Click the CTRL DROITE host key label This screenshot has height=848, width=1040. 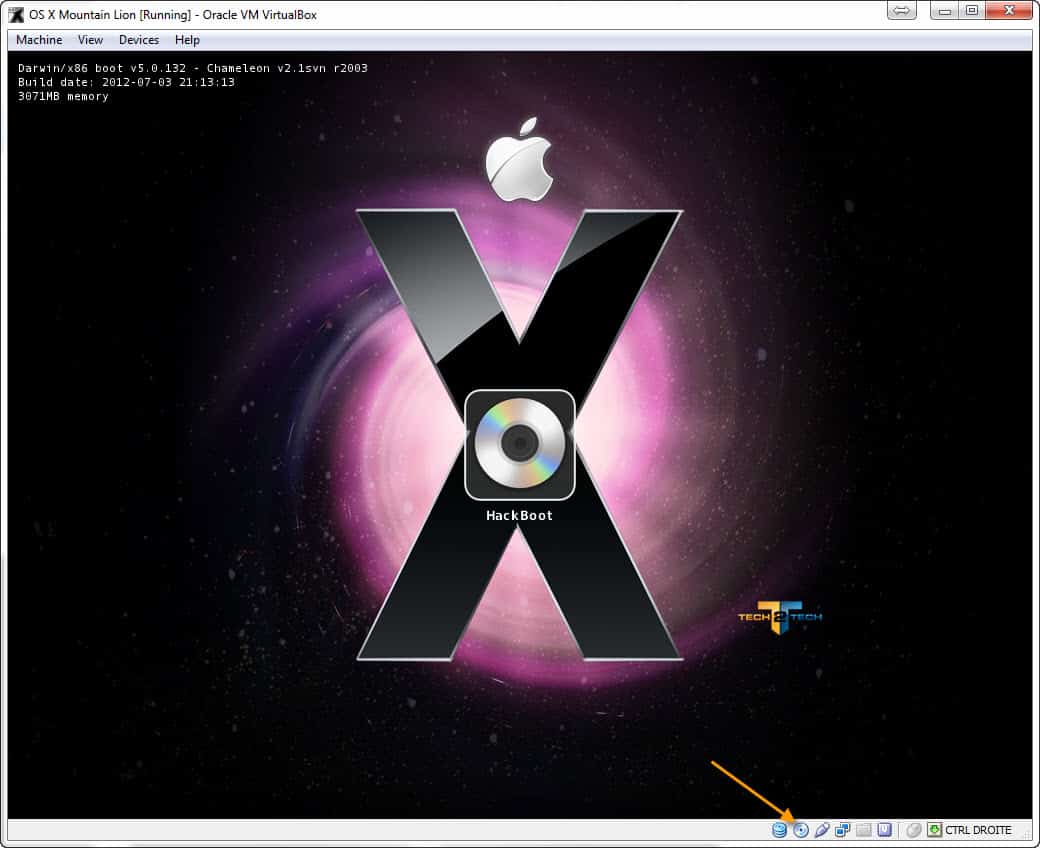point(978,830)
